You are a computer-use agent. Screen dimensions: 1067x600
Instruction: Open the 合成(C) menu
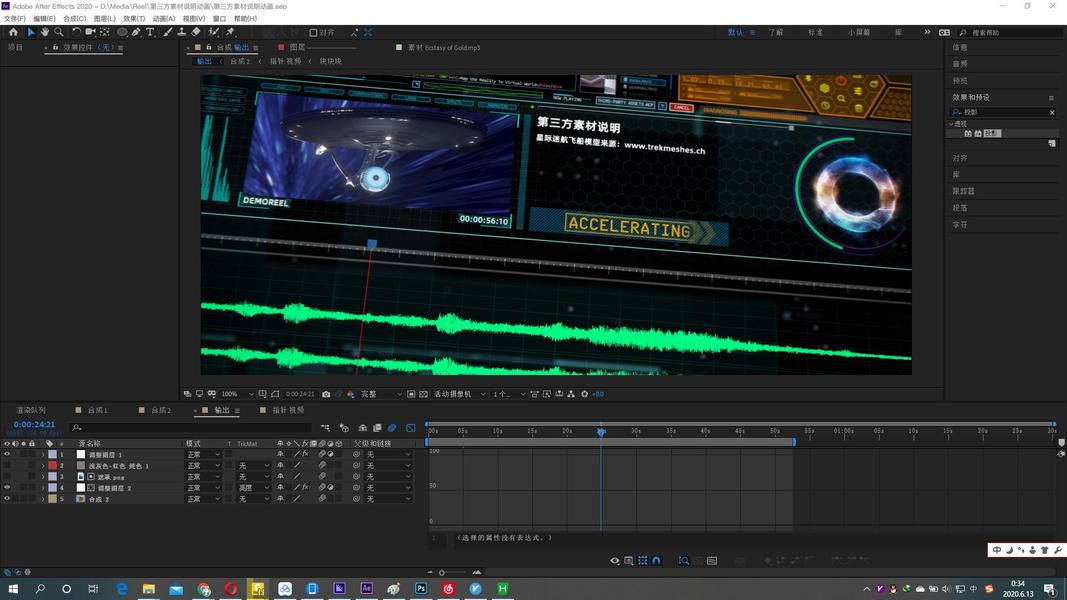point(74,18)
